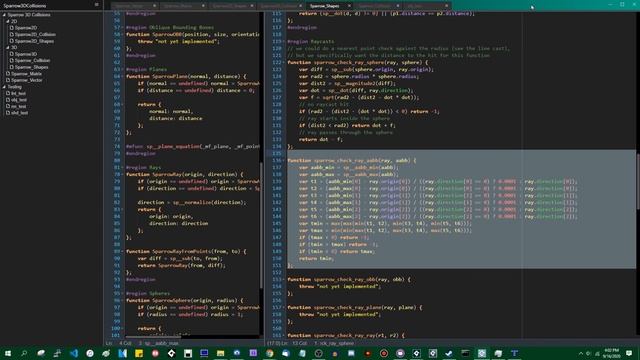Fold sparrow_check_ray_sphere function at line 122
Image resolution: width=640 pixels, height=360 pixels.
coord(284,62)
